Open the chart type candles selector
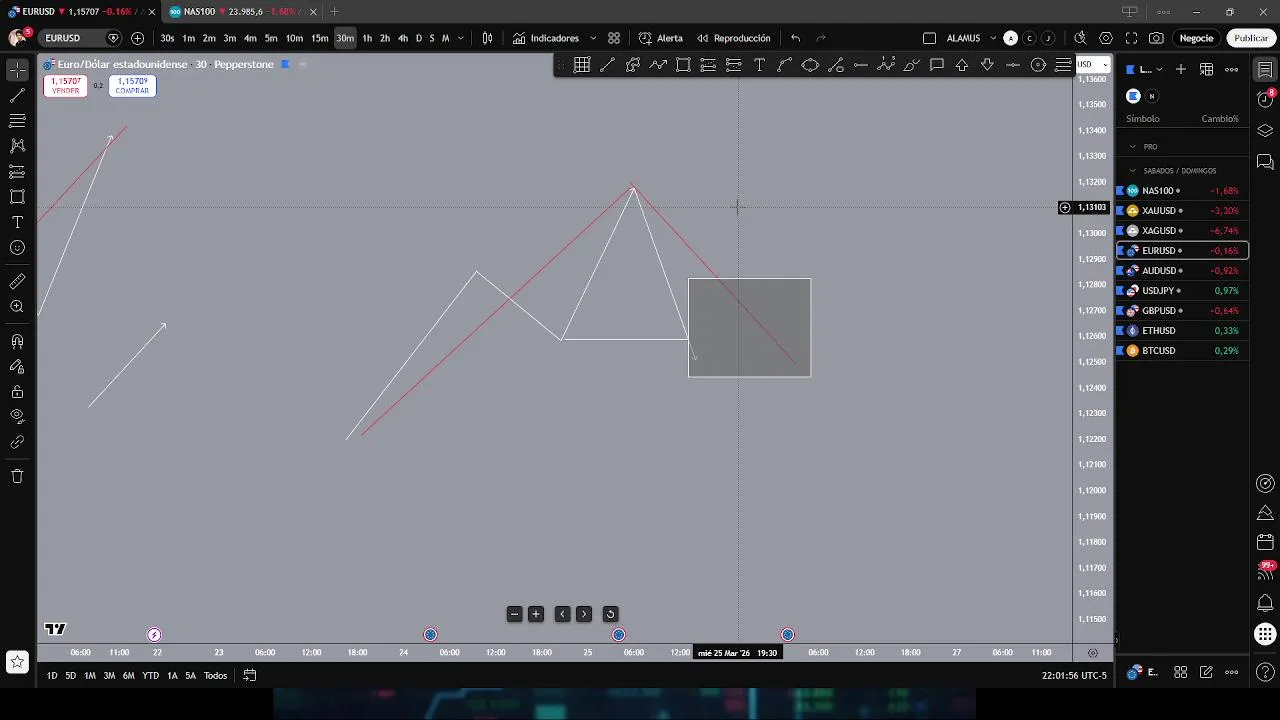Viewport: 1280px width, 720px height. tap(487, 38)
